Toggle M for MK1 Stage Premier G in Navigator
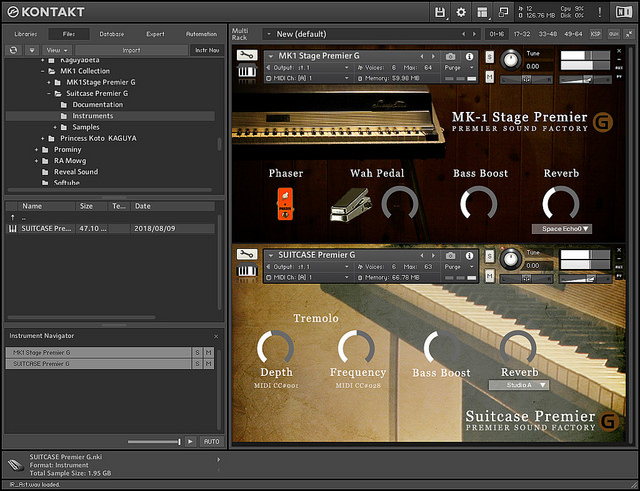Viewport: 640px width, 491px height. [x=209, y=352]
